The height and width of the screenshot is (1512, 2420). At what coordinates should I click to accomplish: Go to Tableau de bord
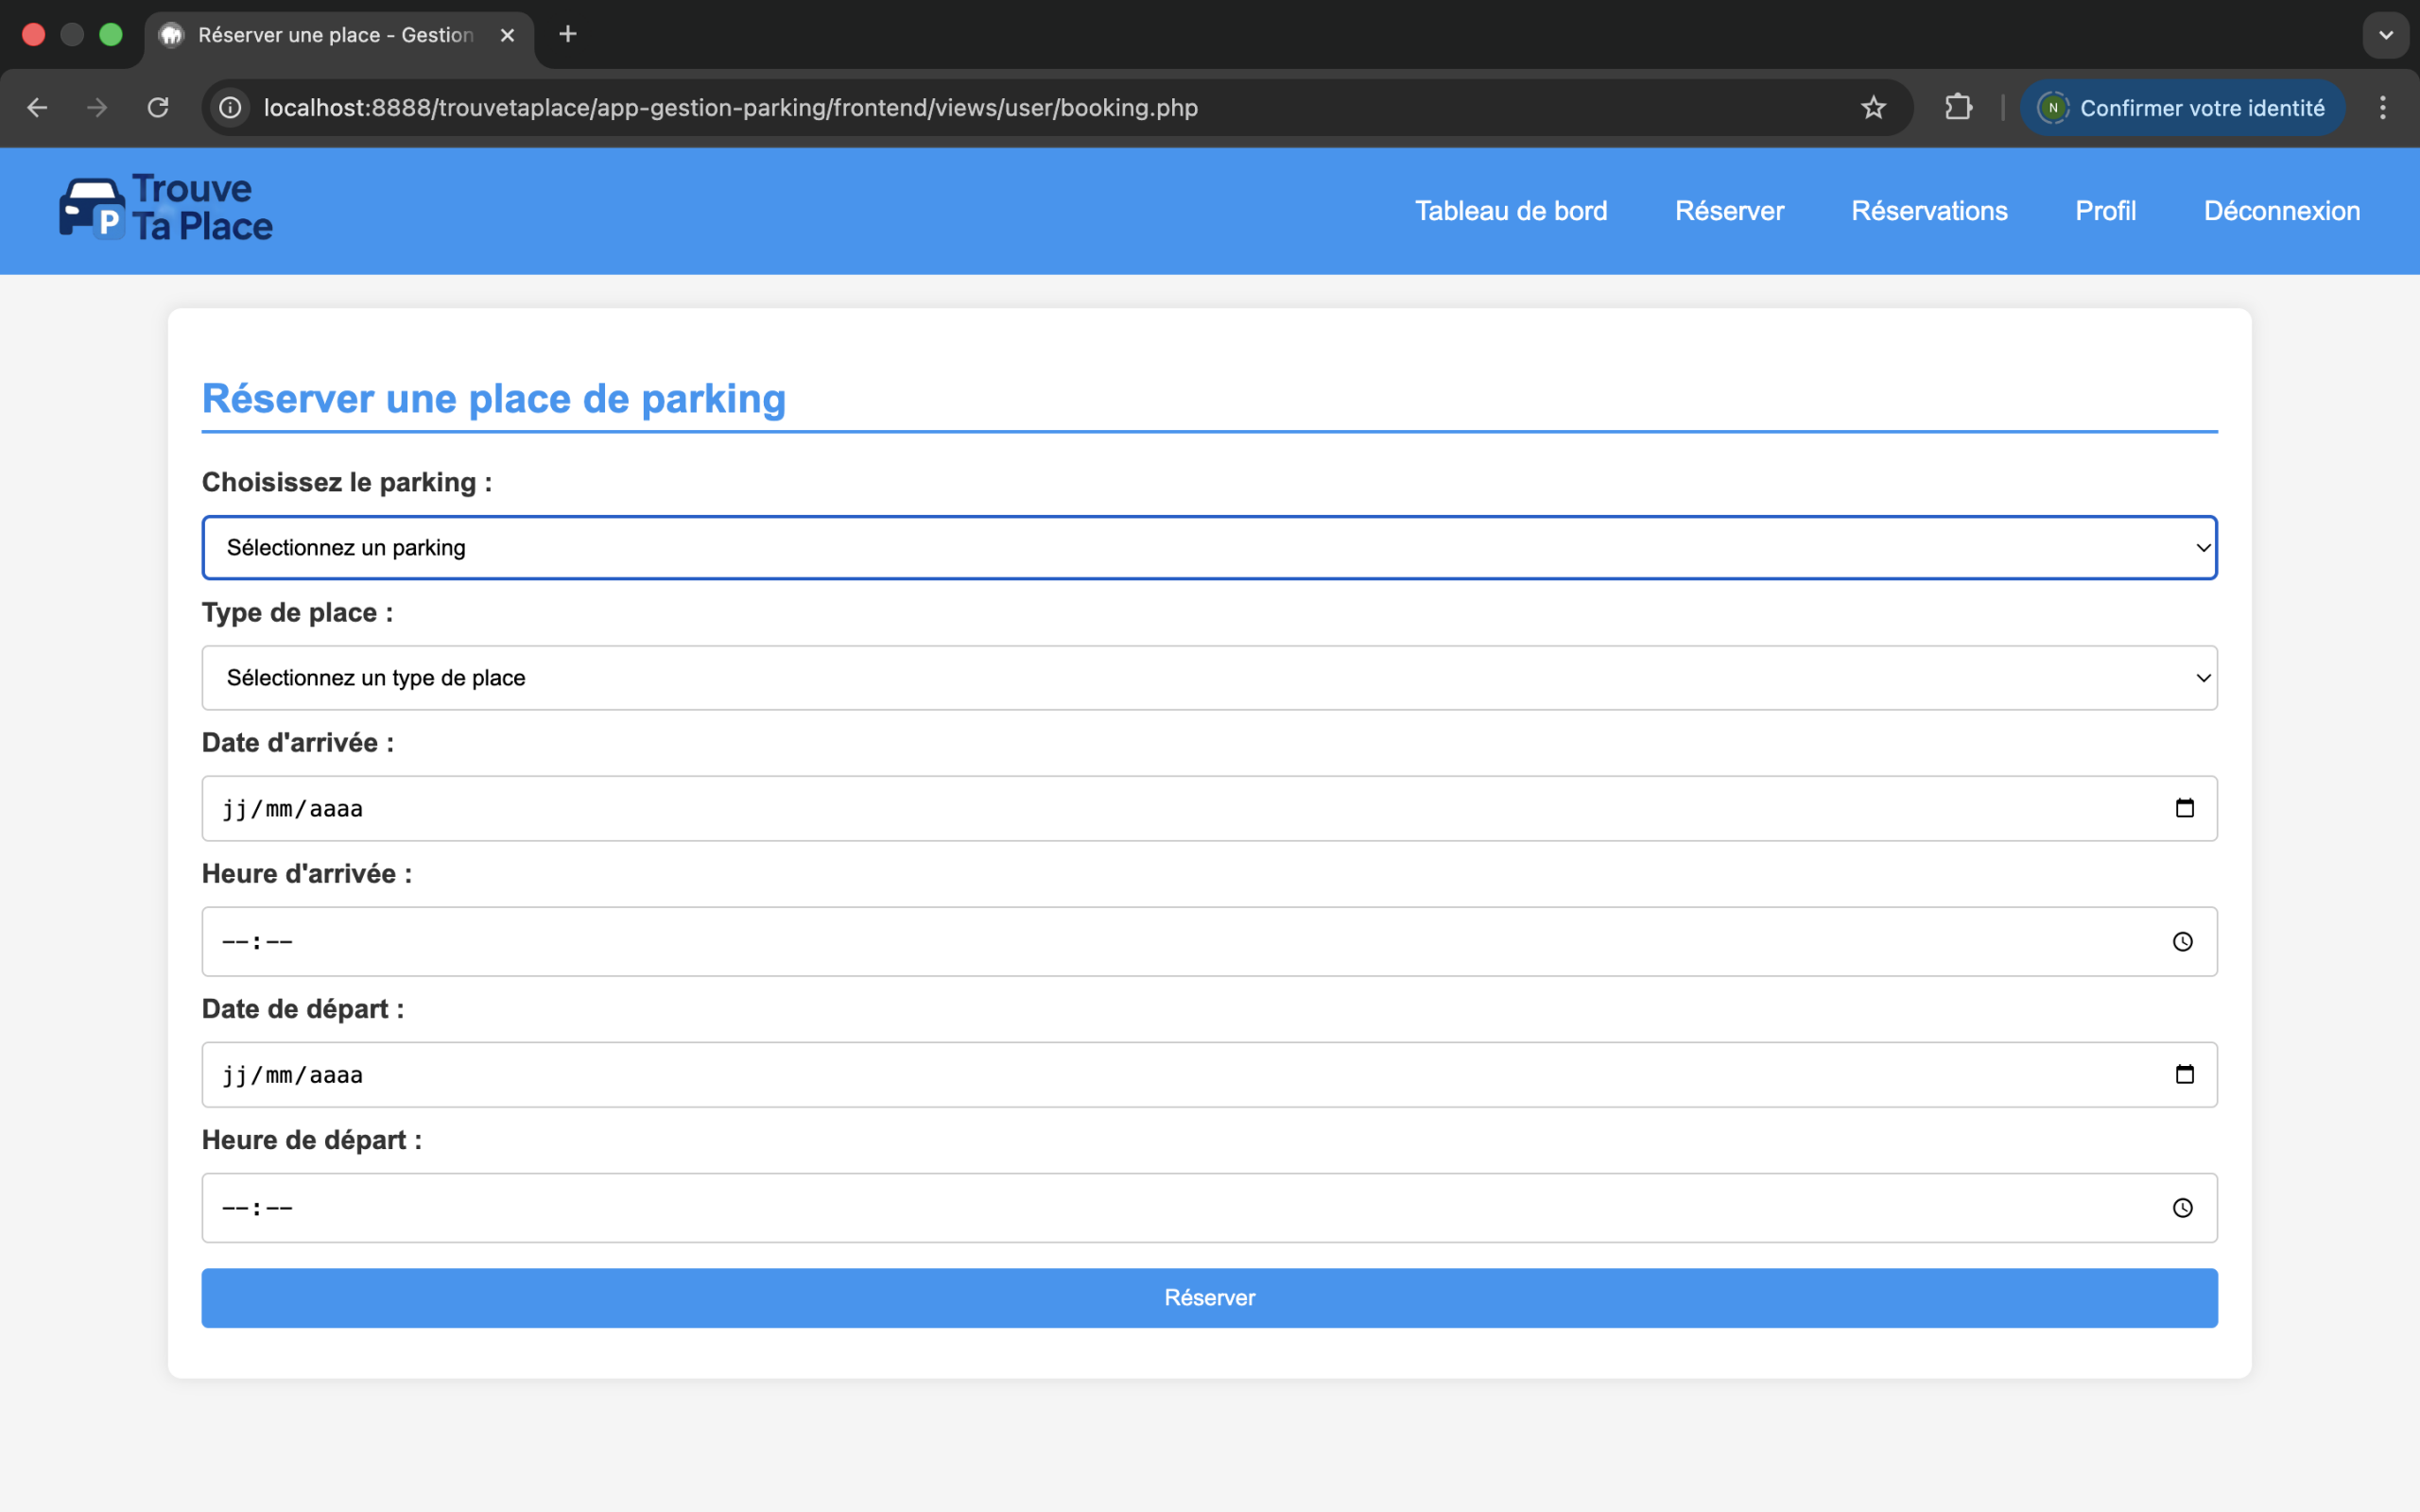[x=1510, y=211]
